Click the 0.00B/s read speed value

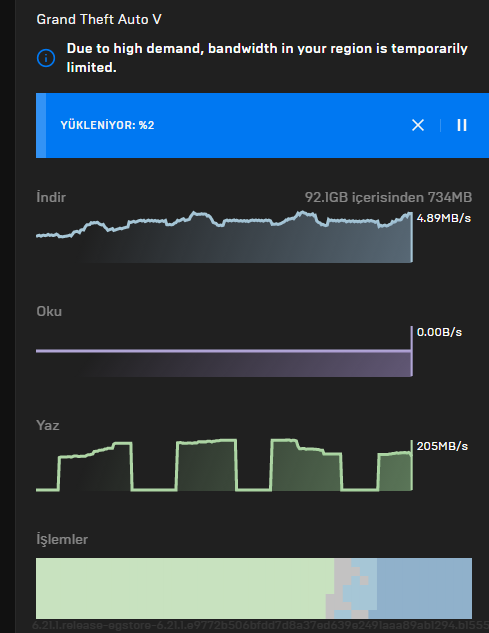point(439,332)
